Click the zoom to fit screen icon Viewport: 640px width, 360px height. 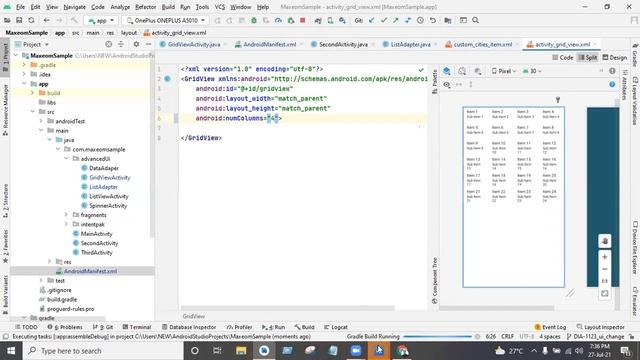(605, 293)
